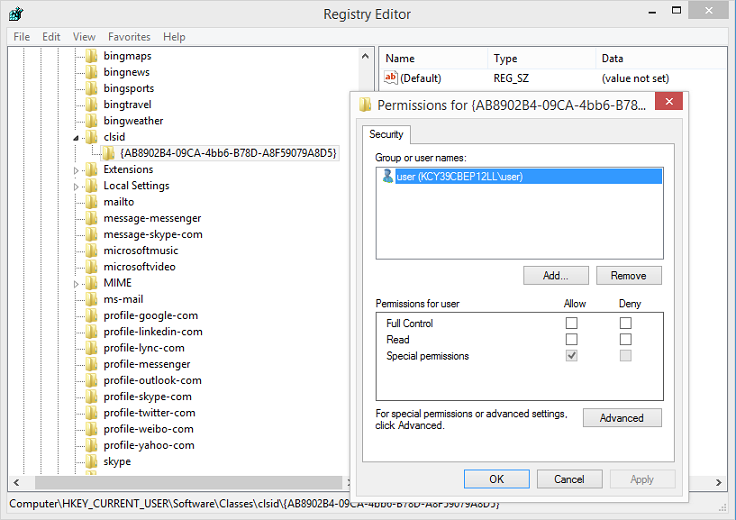Click the Registry Editor app icon in title bar

(16, 14)
